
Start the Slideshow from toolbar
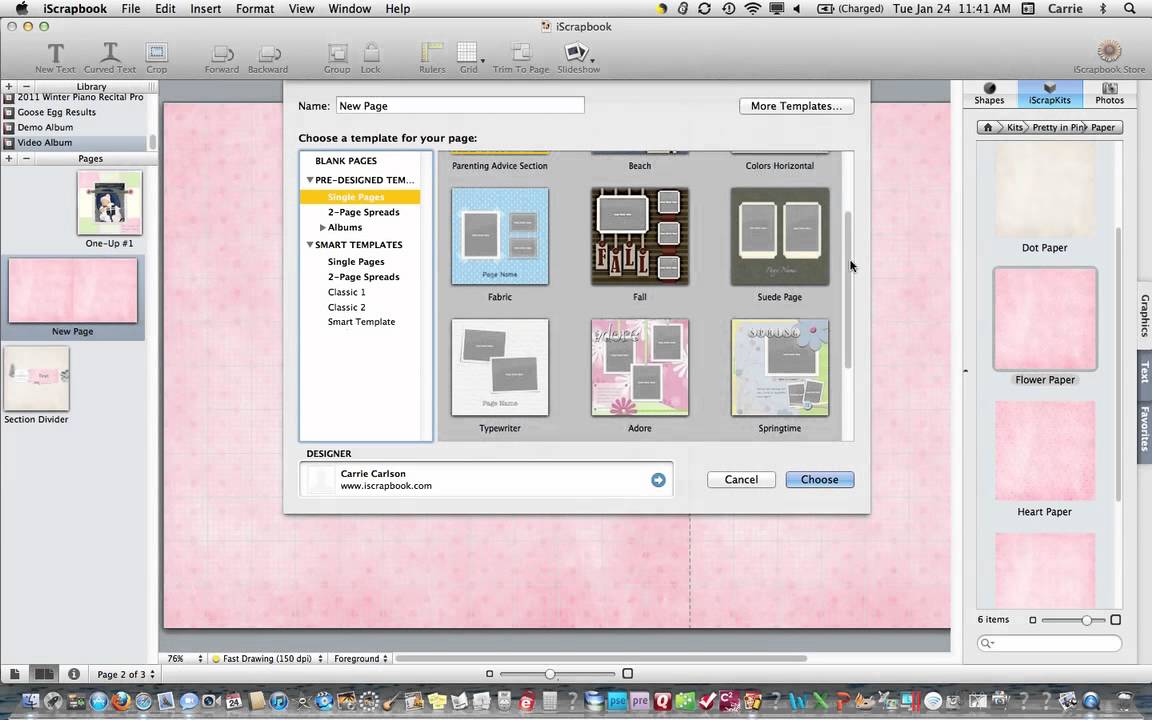point(576,51)
